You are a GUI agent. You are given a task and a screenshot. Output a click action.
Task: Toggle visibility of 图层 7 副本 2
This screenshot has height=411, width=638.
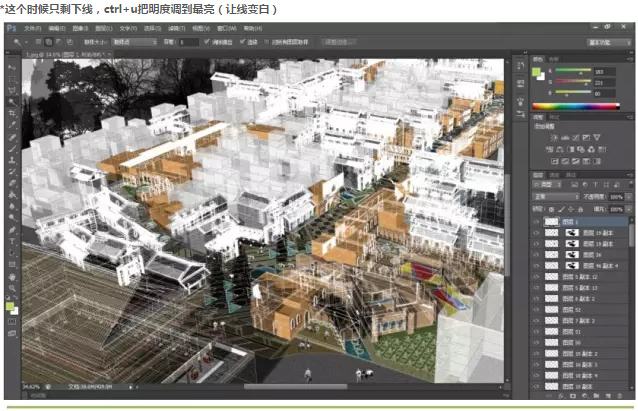[536, 321]
